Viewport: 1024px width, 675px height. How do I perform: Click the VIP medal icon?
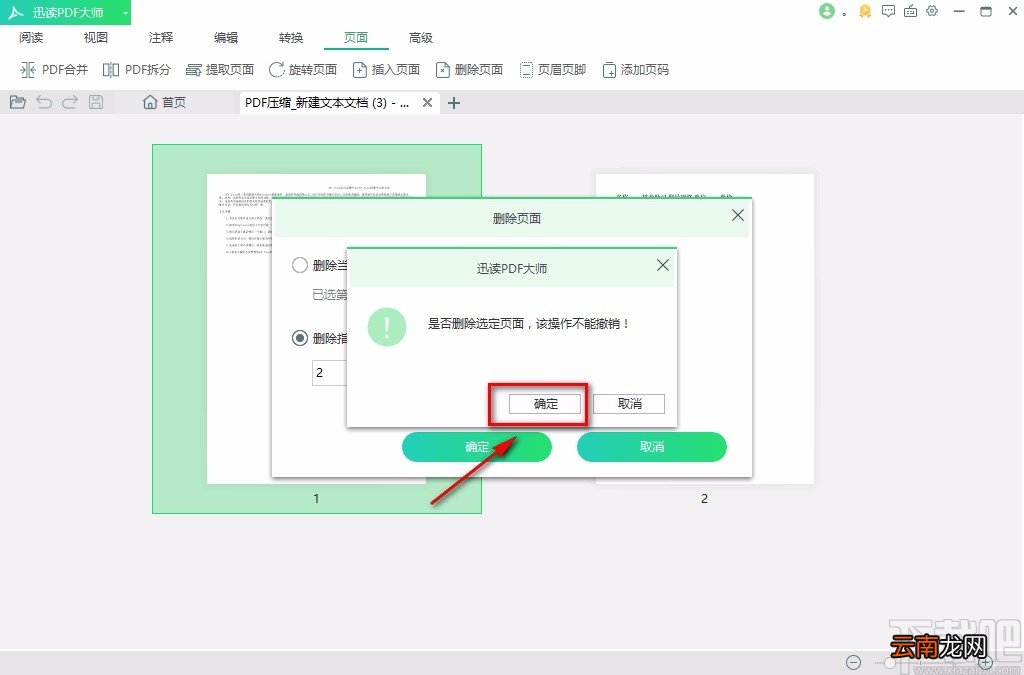[865, 11]
